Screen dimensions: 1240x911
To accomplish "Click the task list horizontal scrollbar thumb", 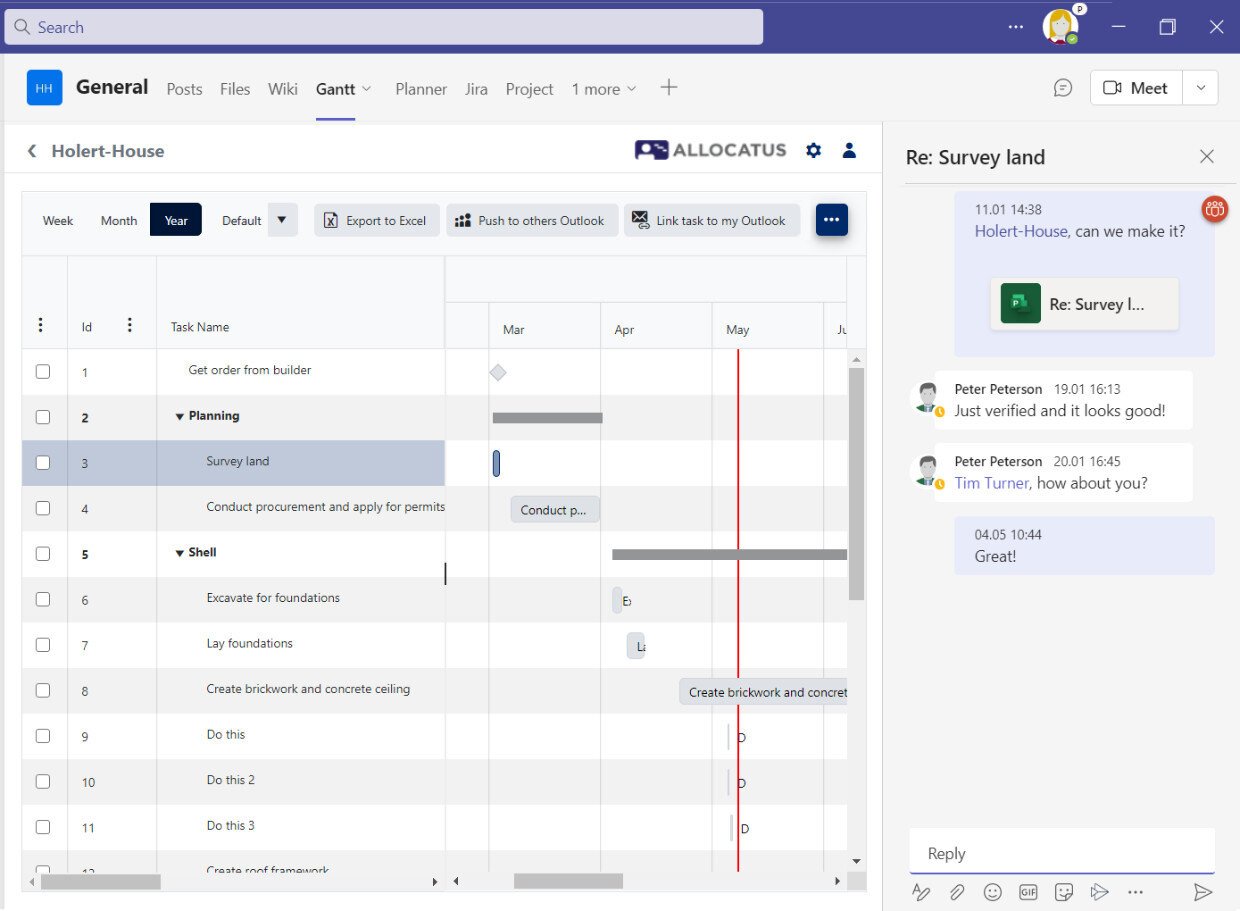I will point(101,881).
